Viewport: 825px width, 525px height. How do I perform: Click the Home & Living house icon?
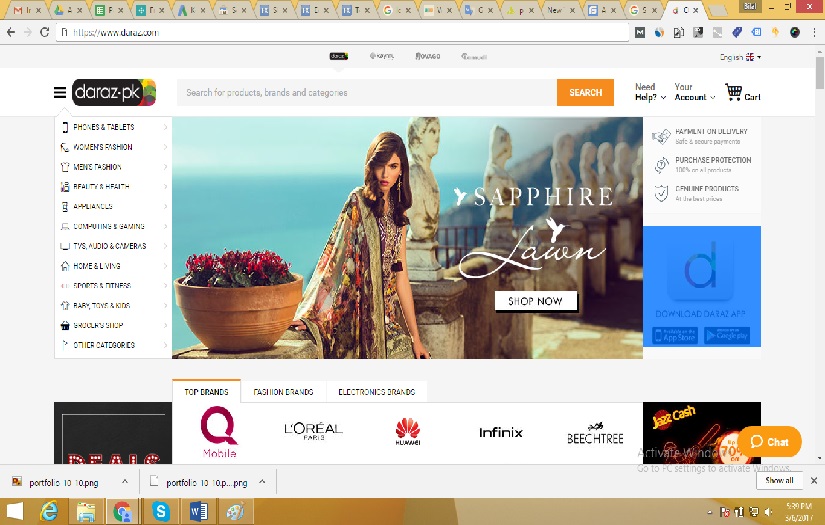click(65, 266)
